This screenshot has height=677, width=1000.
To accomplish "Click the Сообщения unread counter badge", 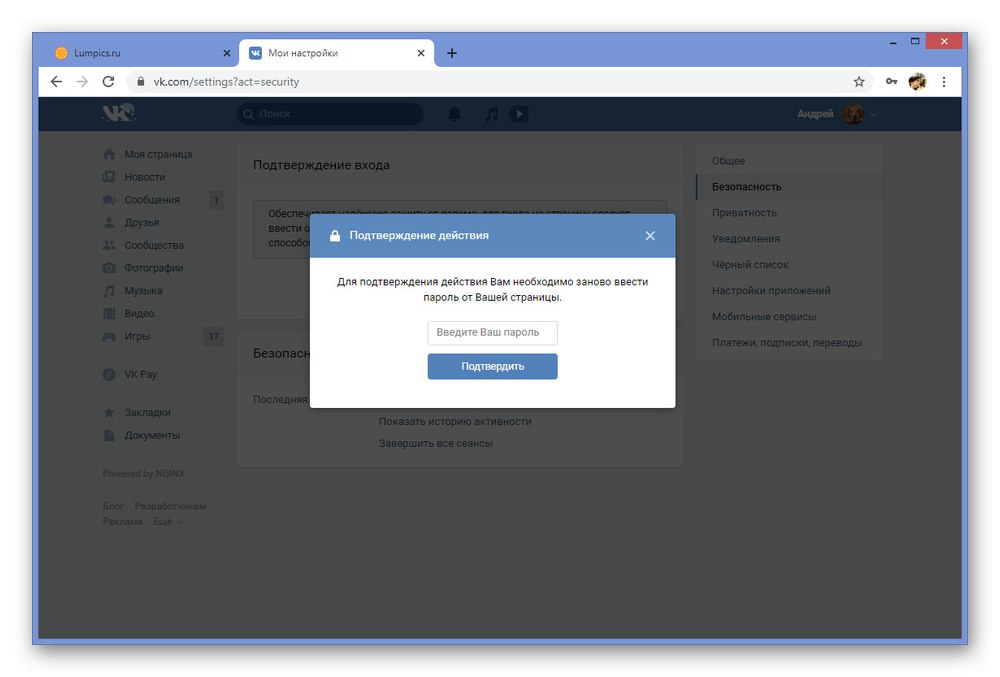I will pyautogui.click(x=216, y=200).
